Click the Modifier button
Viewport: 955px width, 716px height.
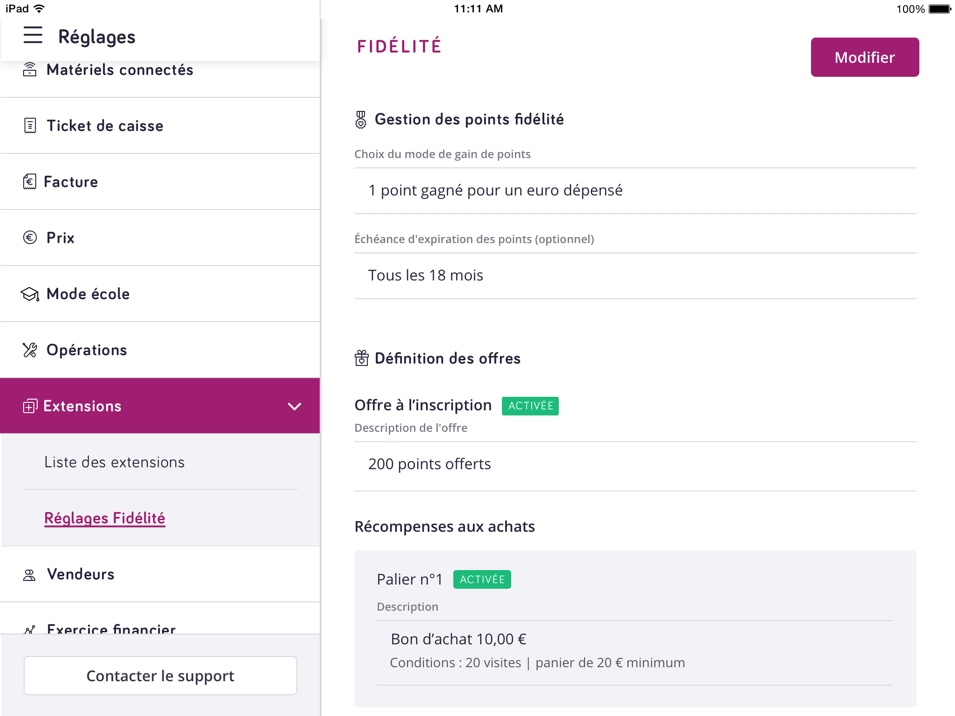coord(864,57)
